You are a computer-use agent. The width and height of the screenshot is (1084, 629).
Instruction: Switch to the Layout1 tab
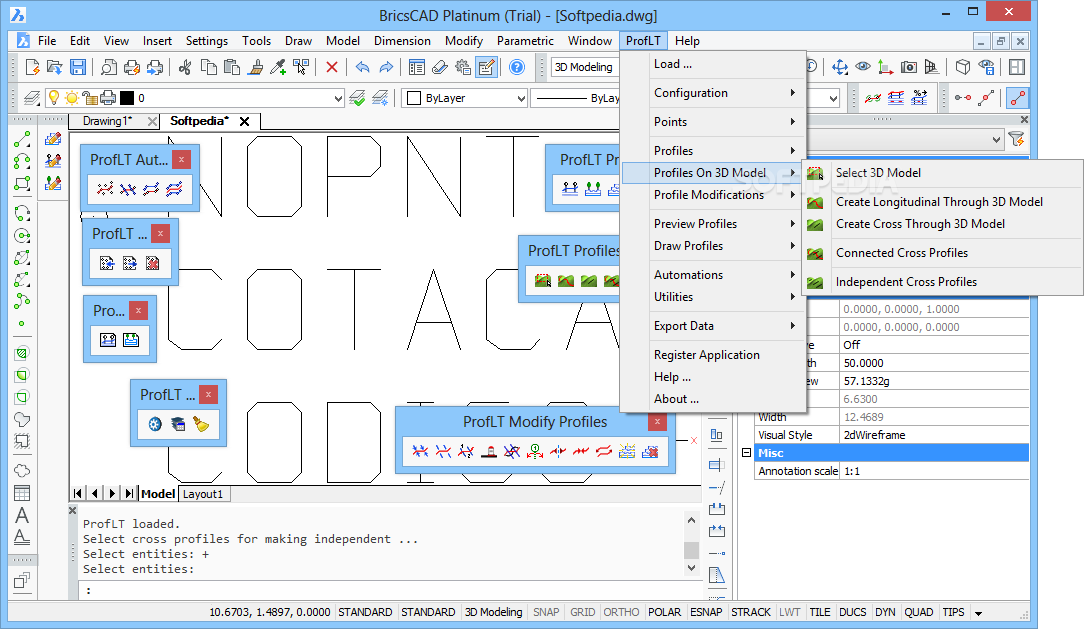click(x=203, y=494)
